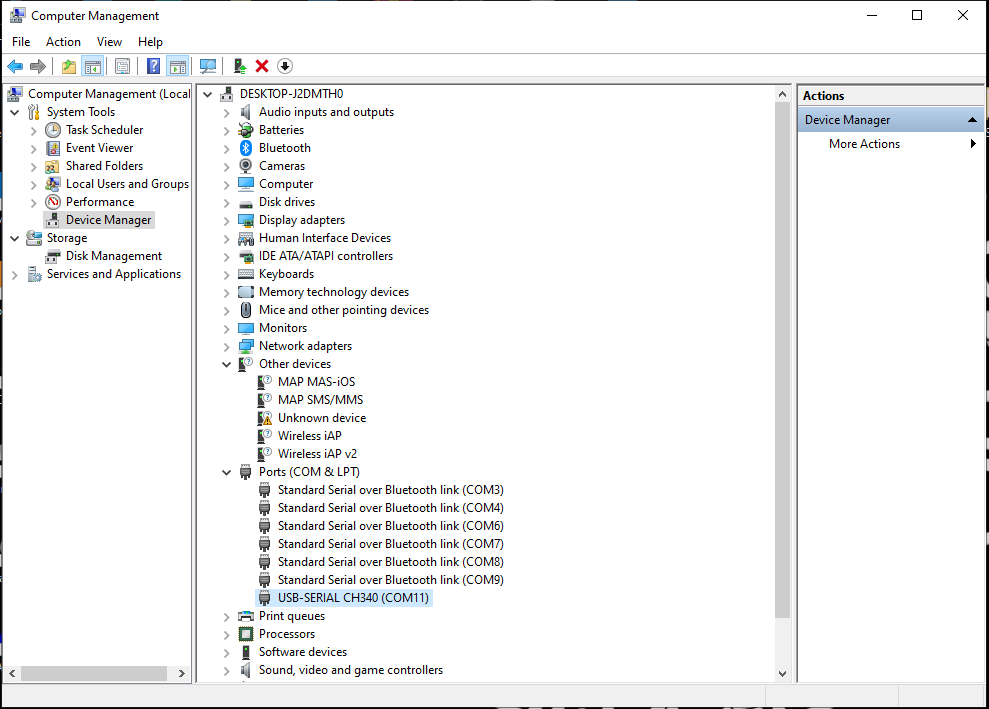The image size is (989, 709).
Task: Open the Action menu
Action: coord(63,42)
